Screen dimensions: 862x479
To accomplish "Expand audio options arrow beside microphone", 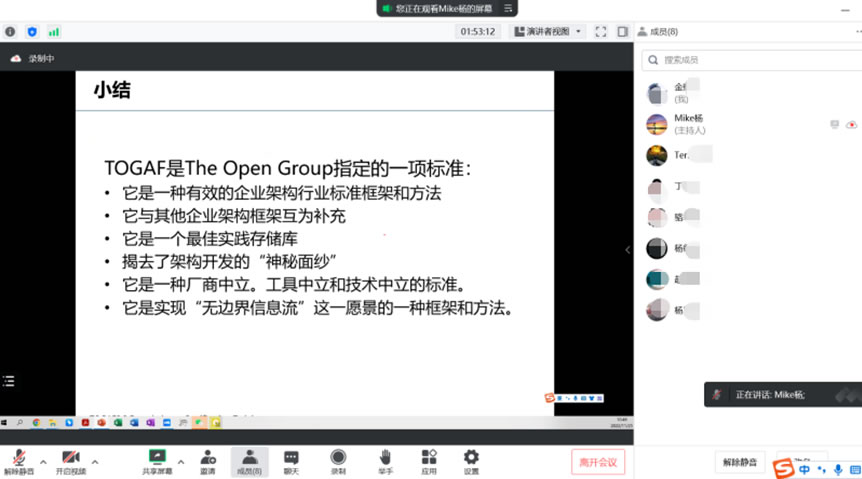I will (43, 462).
